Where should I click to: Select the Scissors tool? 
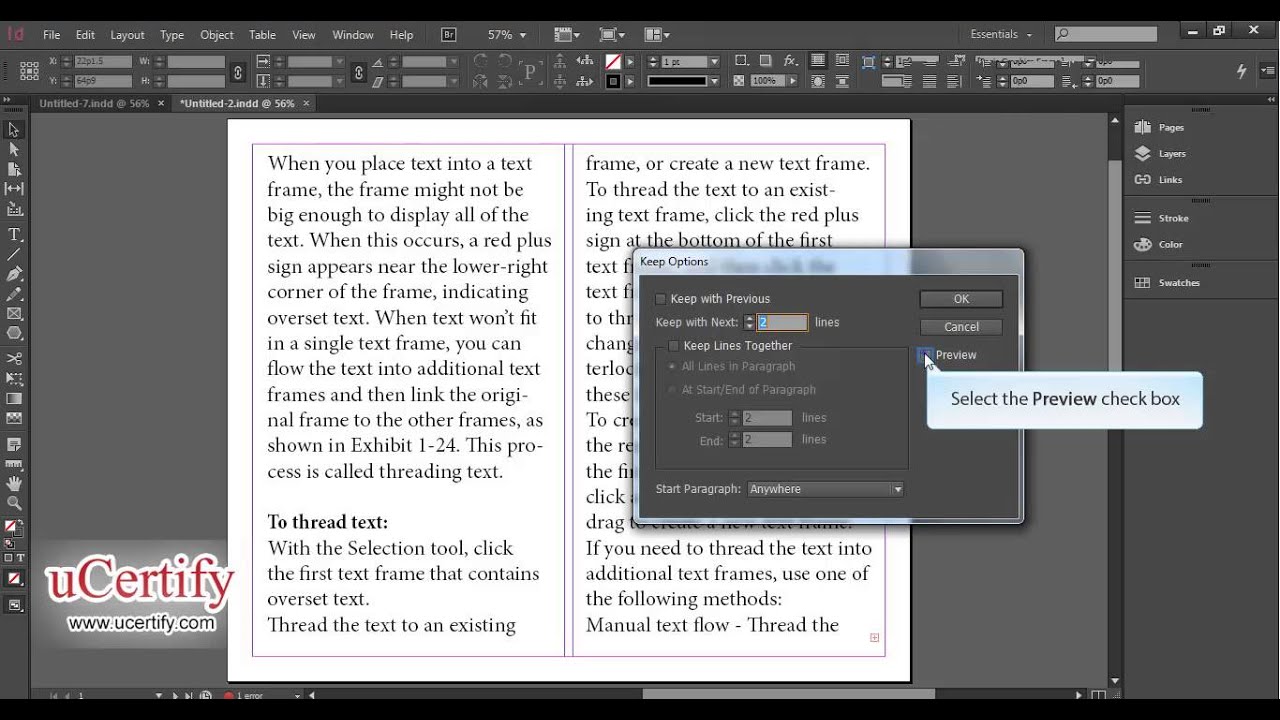14,358
